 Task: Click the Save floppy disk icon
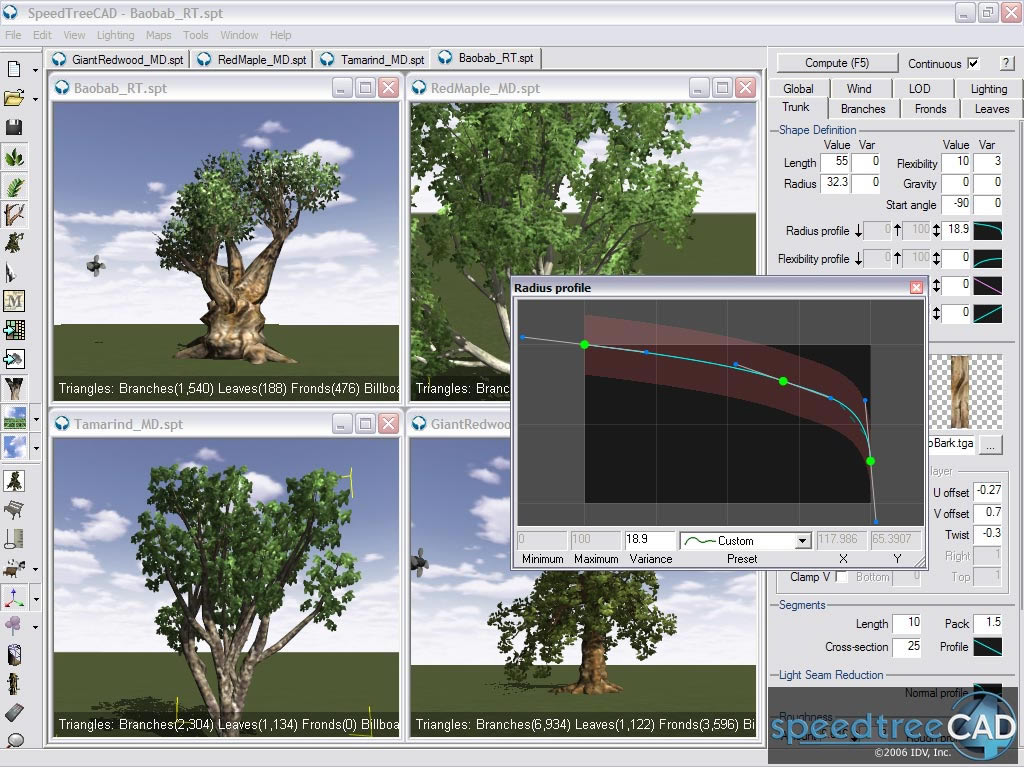(x=14, y=127)
